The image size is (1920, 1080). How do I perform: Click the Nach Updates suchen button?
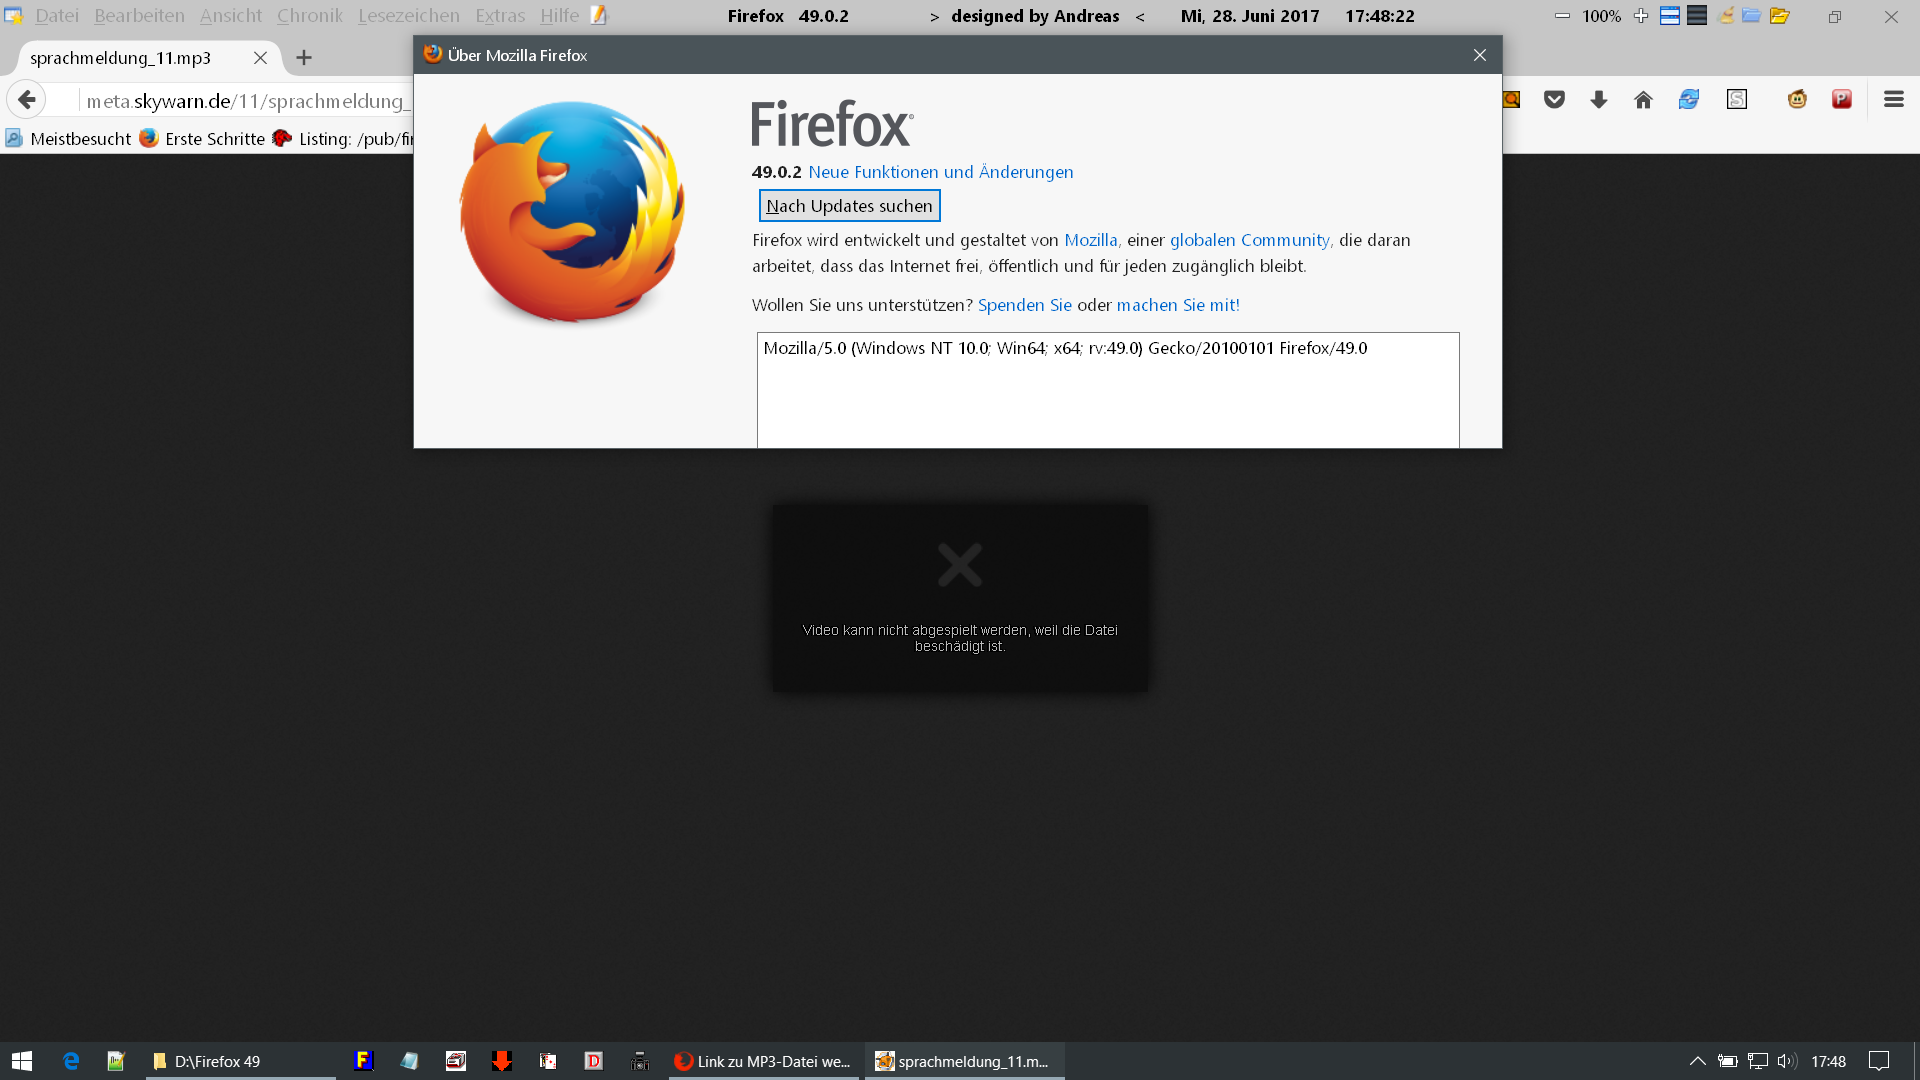(x=849, y=206)
